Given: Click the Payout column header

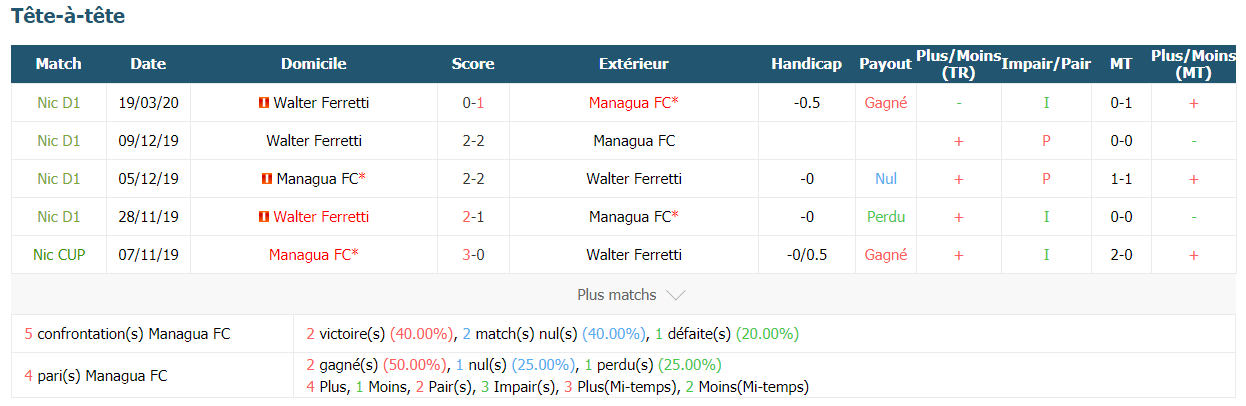Looking at the screenshot, I should coord(885,64).
